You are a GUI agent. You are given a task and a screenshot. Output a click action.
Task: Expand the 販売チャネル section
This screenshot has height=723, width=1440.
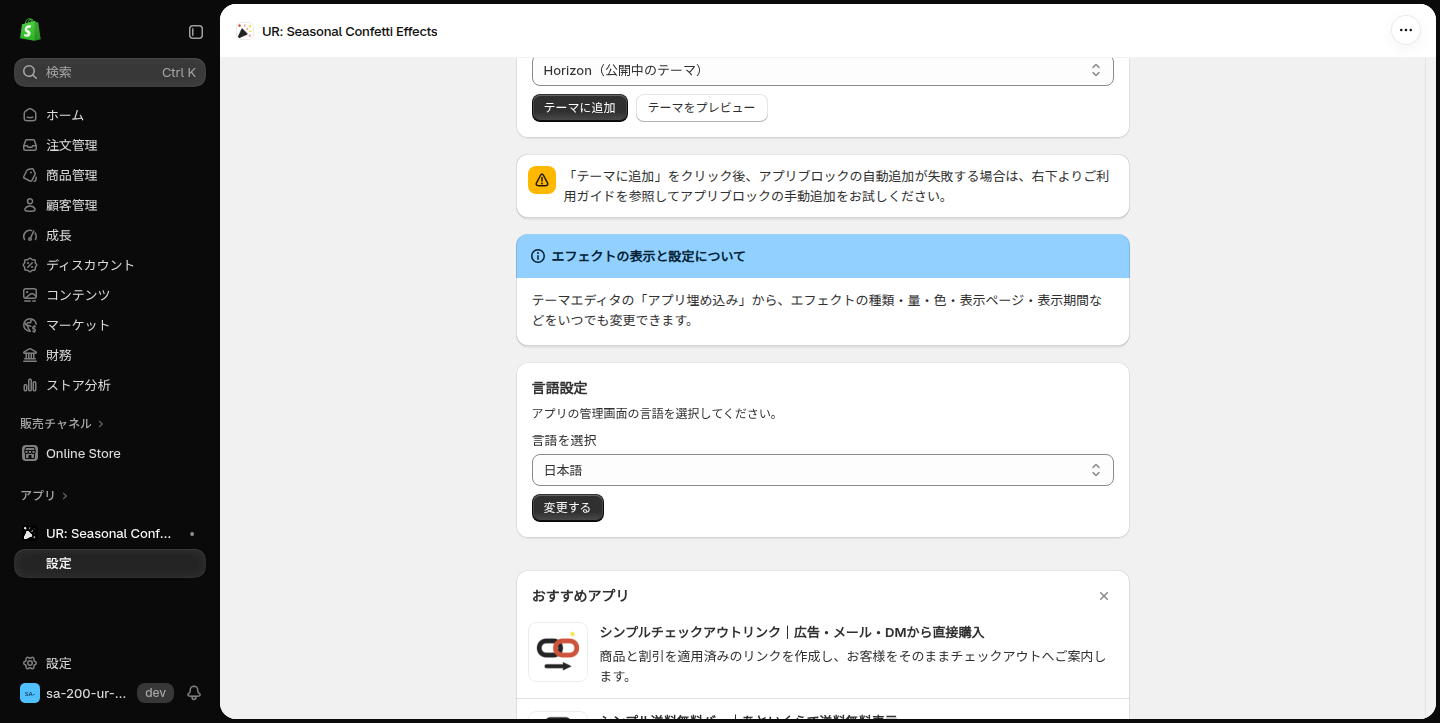coord(62,424)
